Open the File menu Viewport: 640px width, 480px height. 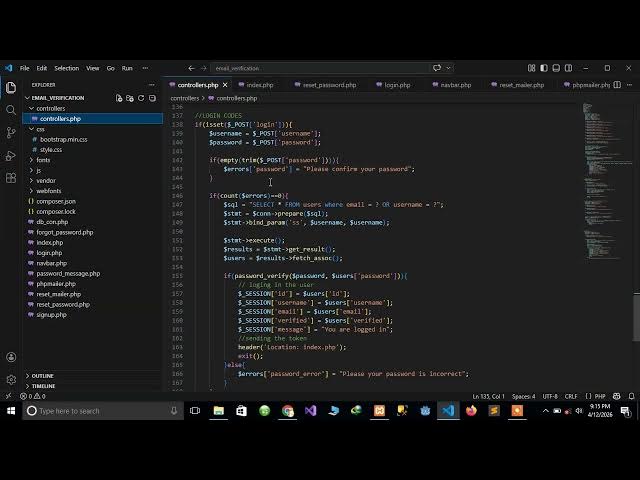click(24, 68)
